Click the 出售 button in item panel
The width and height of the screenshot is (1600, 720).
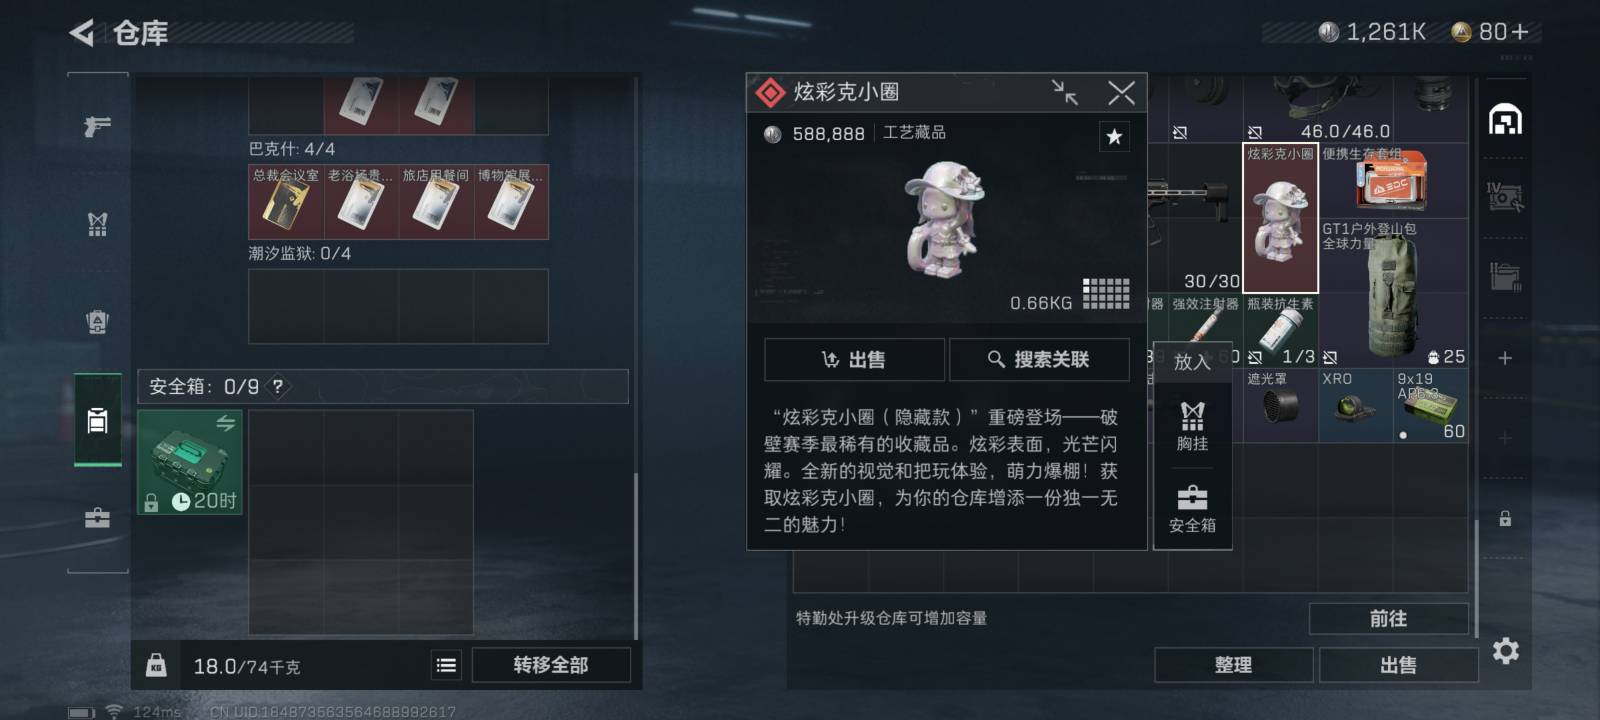(854, 360)
